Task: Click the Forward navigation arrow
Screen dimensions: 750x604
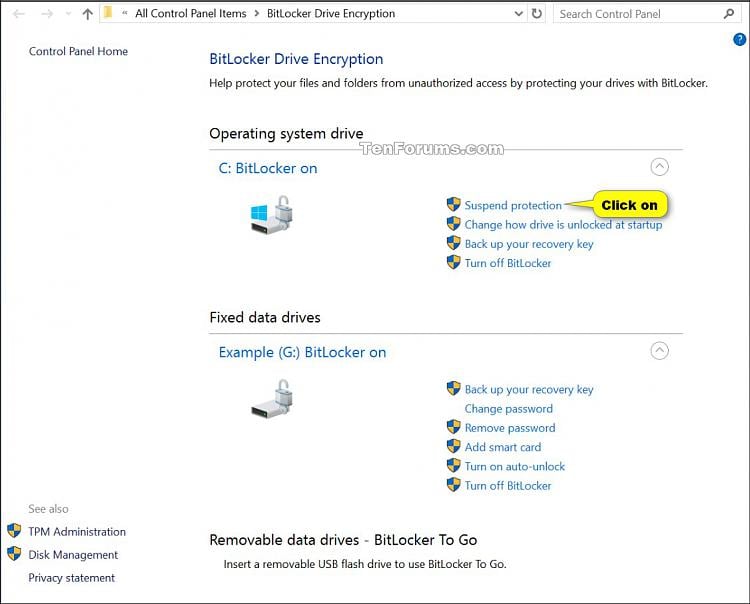Action: point(47,14)
